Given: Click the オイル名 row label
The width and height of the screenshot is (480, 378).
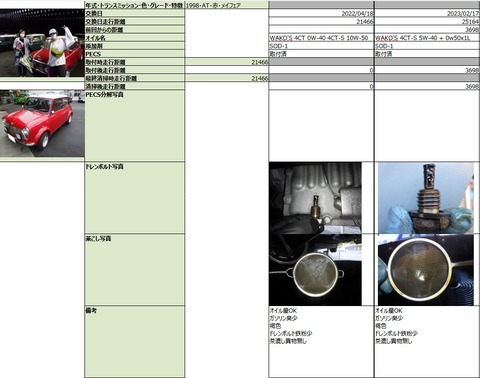Looking at the screenshot, I should (x=134, y=38).
